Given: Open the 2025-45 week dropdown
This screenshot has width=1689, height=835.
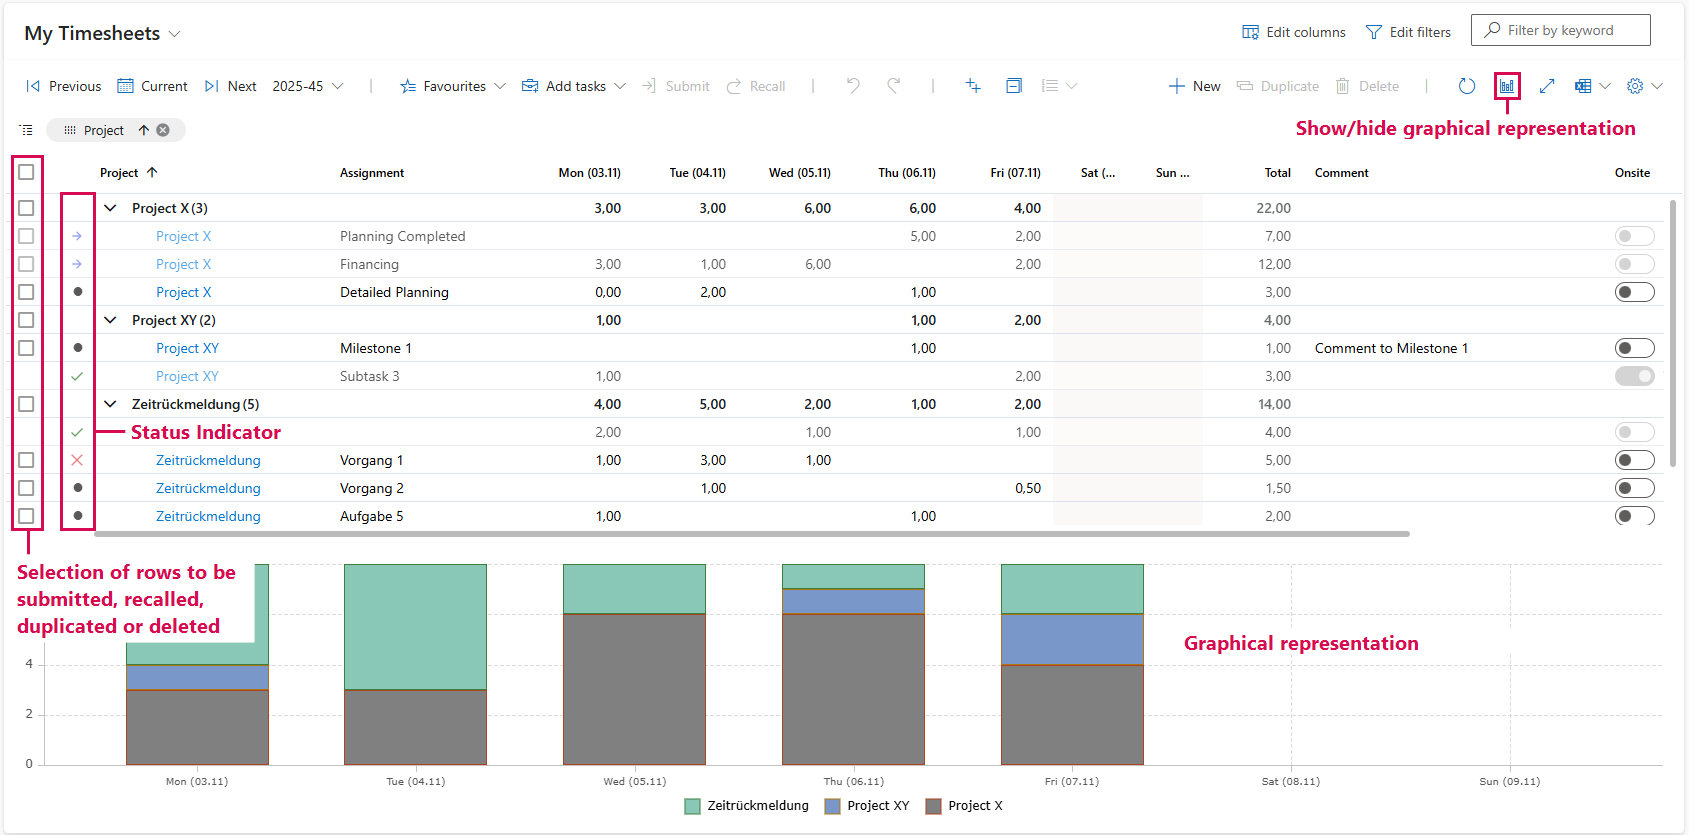Looking at the screenshot, I should click(x=307, y=86).
